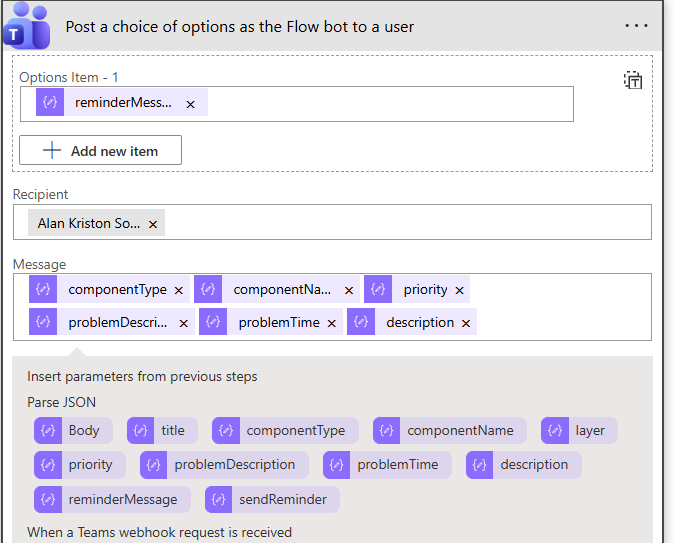Remove description token from Message field
The image size is (675, 543).
pyautogui.click(x=466, y=323)
